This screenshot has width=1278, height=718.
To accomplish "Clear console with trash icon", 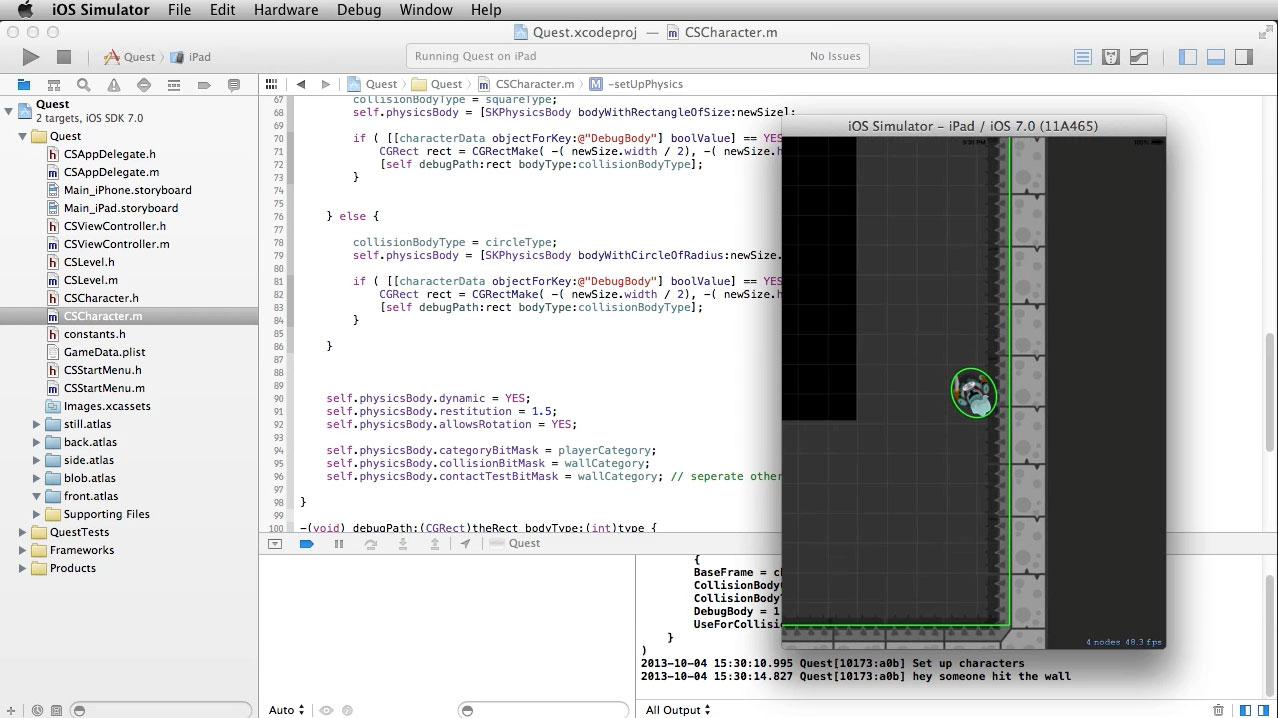I will tap(1218, 710).
